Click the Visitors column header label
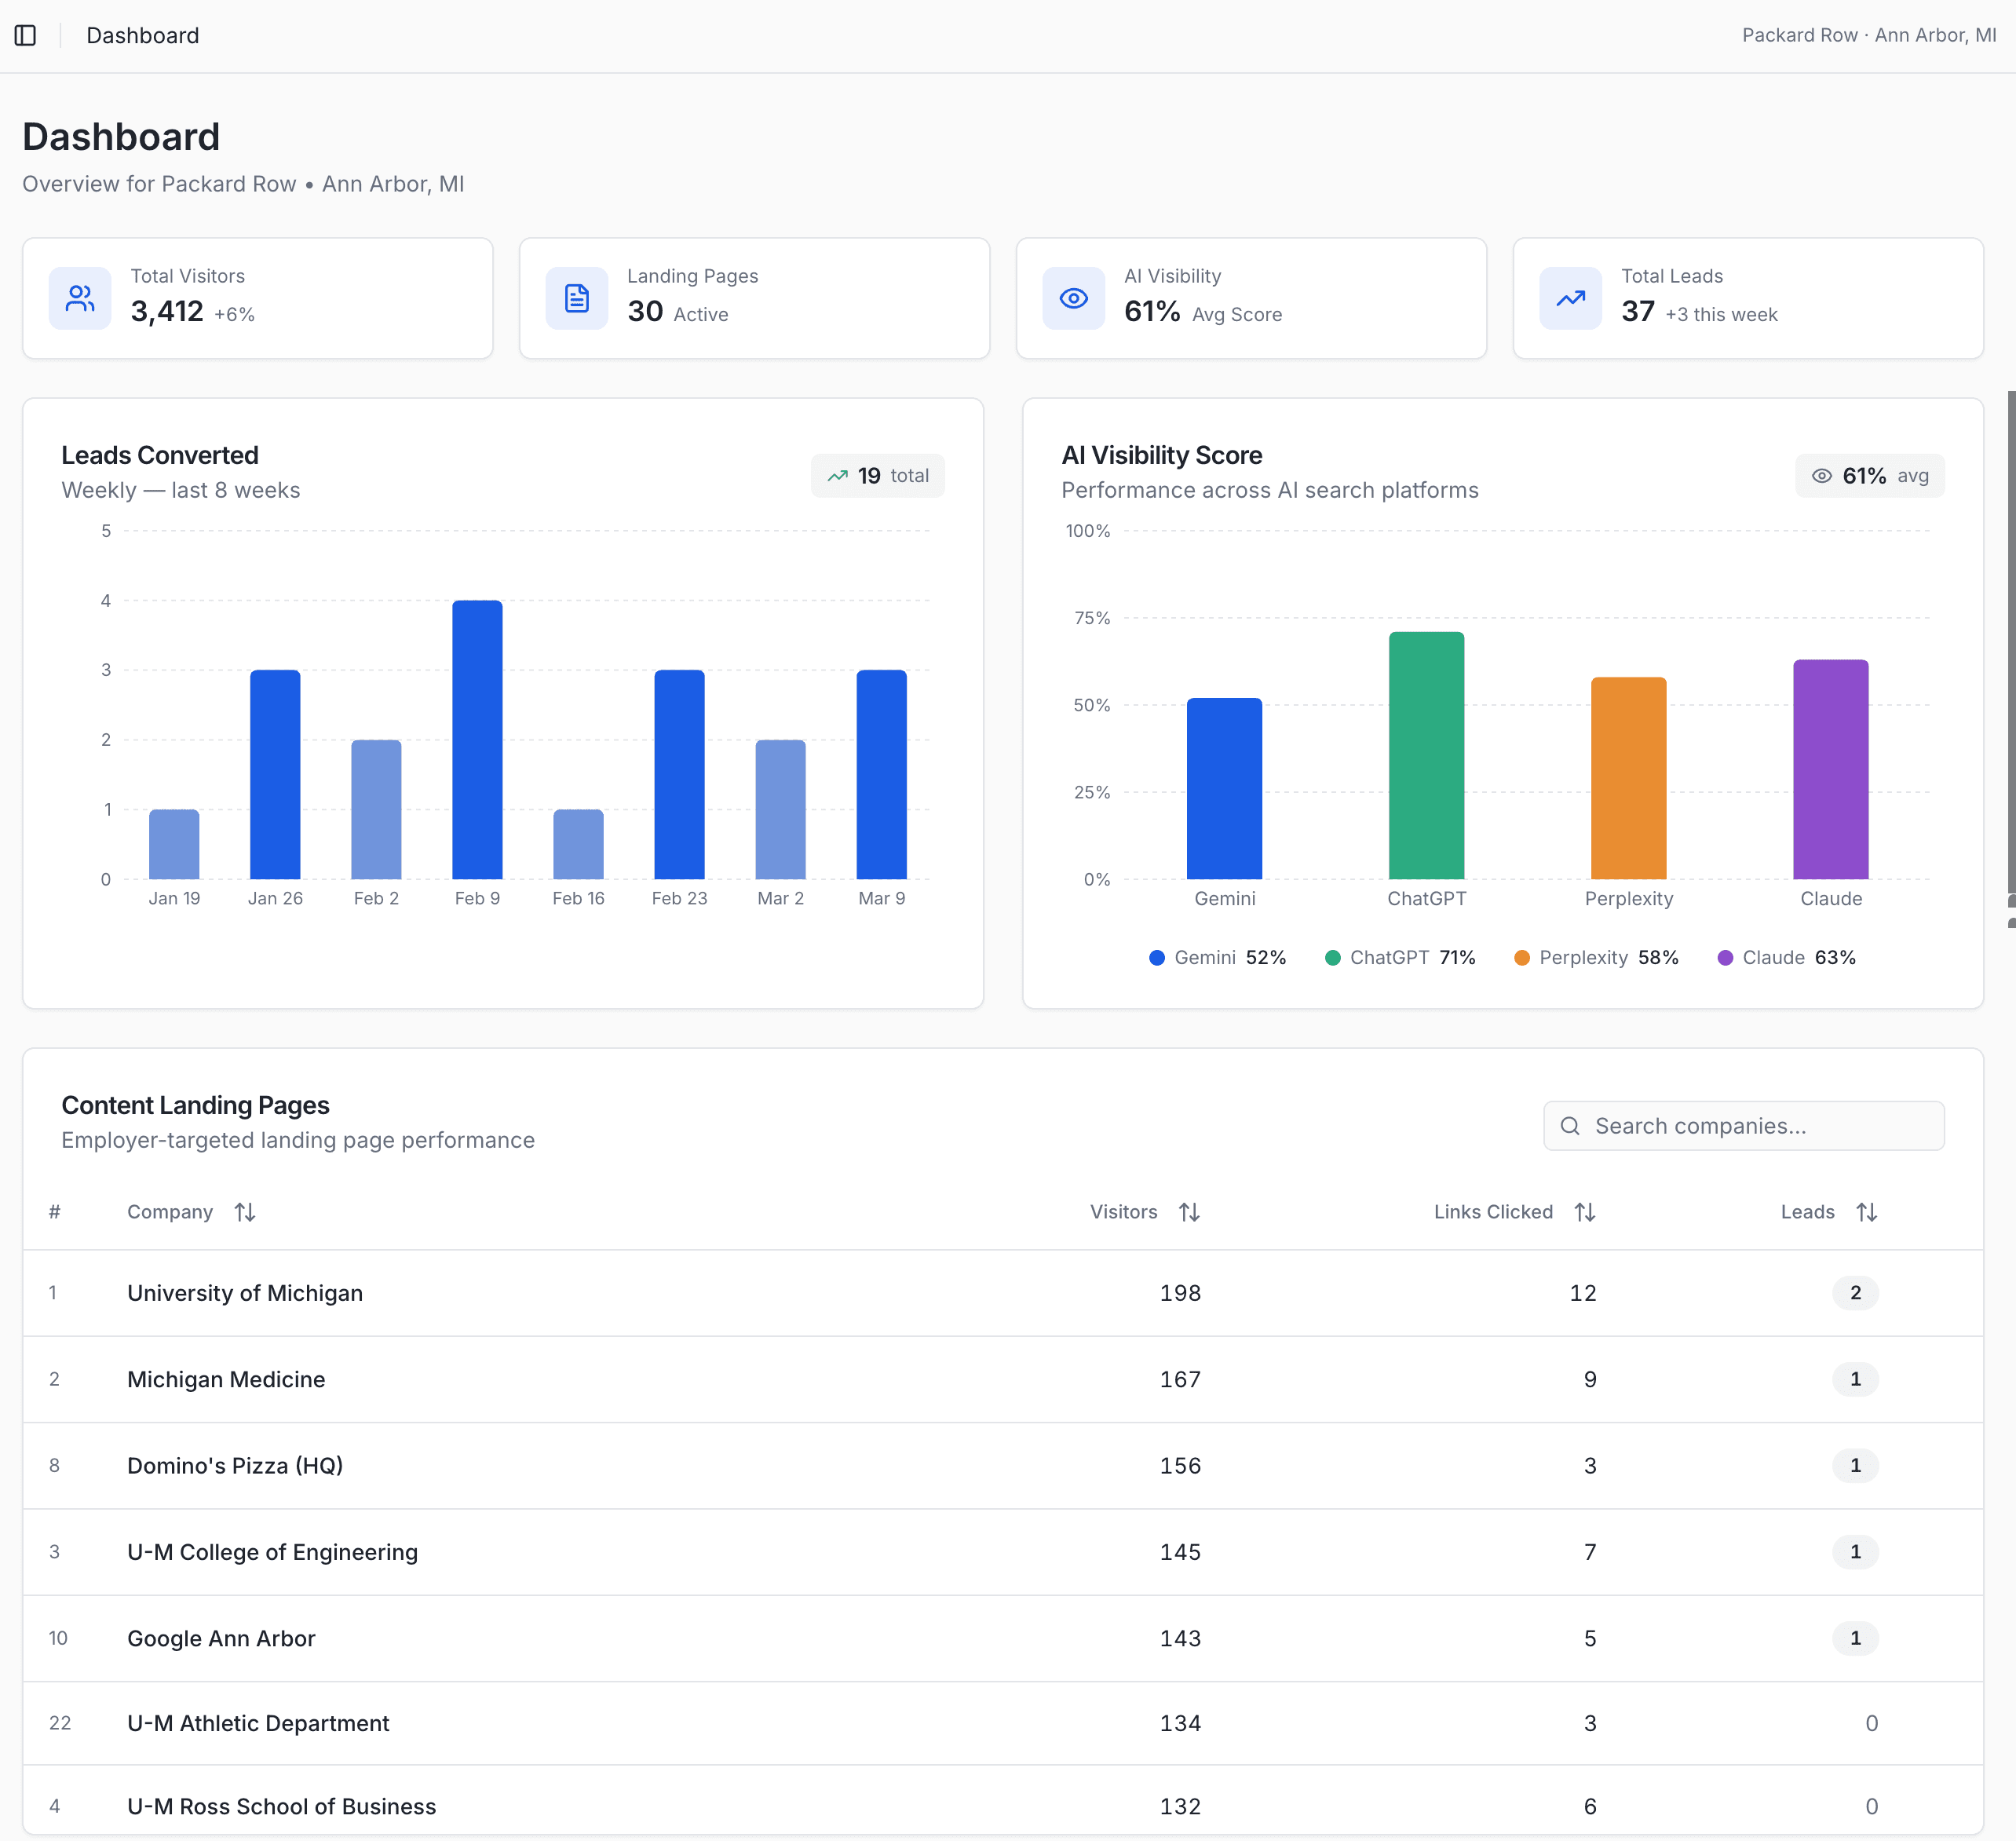This screenshot has height=1841, width=2016. pos(1123,1212)
